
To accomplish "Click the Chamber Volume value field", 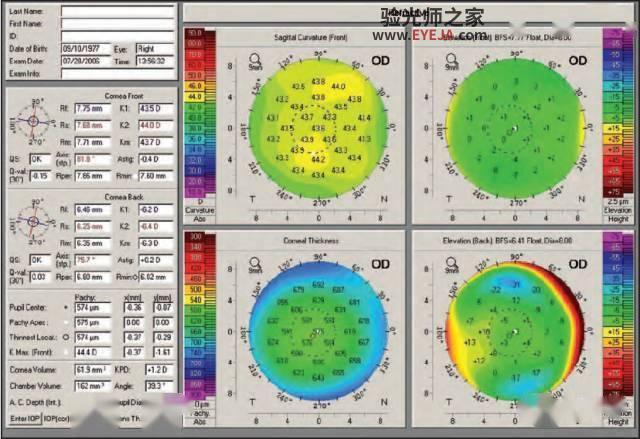I will [x=93, y=386].
